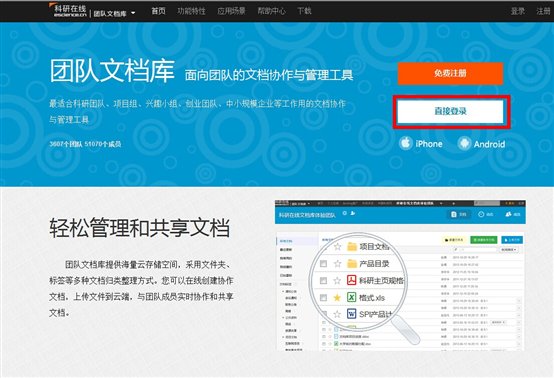Image resolution: width=554 pixels, height=378 pixels.
Task: Click the 注册 link in header
Action: coord(543,11)
